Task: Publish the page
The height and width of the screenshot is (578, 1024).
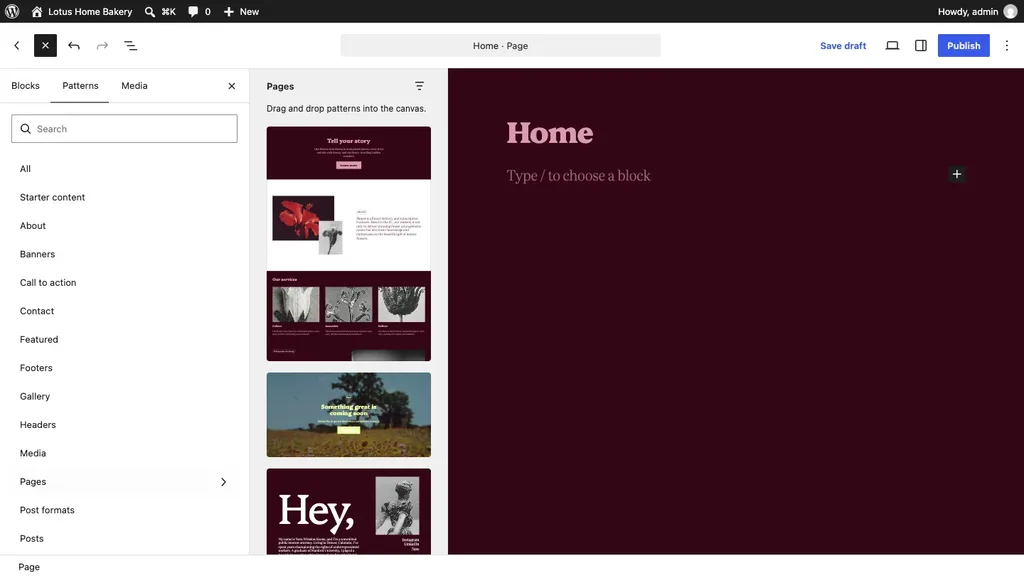Action: pyautogui.click(x=963, y=45)
